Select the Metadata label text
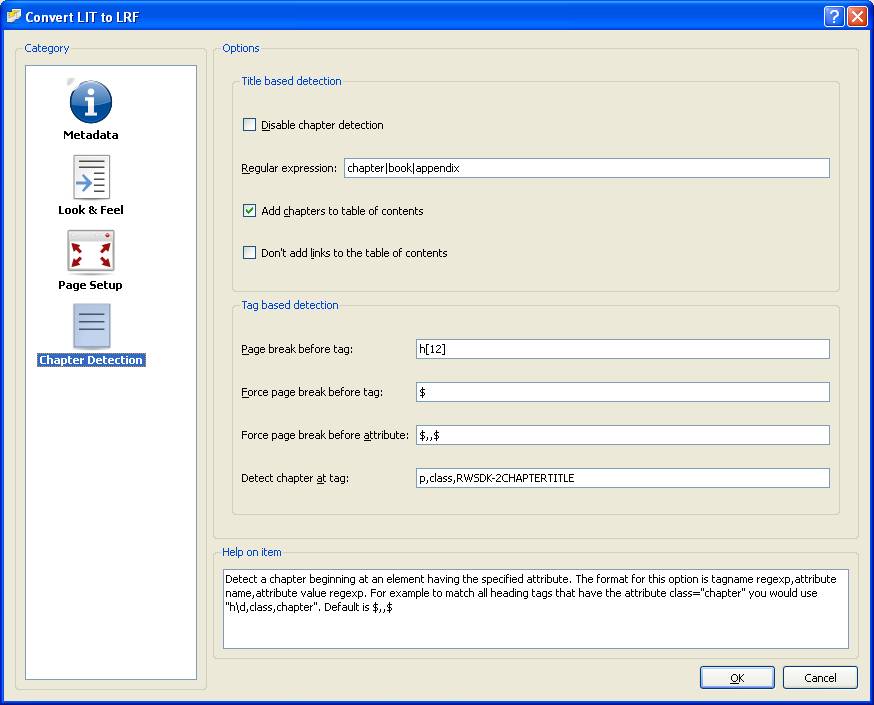874x705 pixels. point(91,135)
